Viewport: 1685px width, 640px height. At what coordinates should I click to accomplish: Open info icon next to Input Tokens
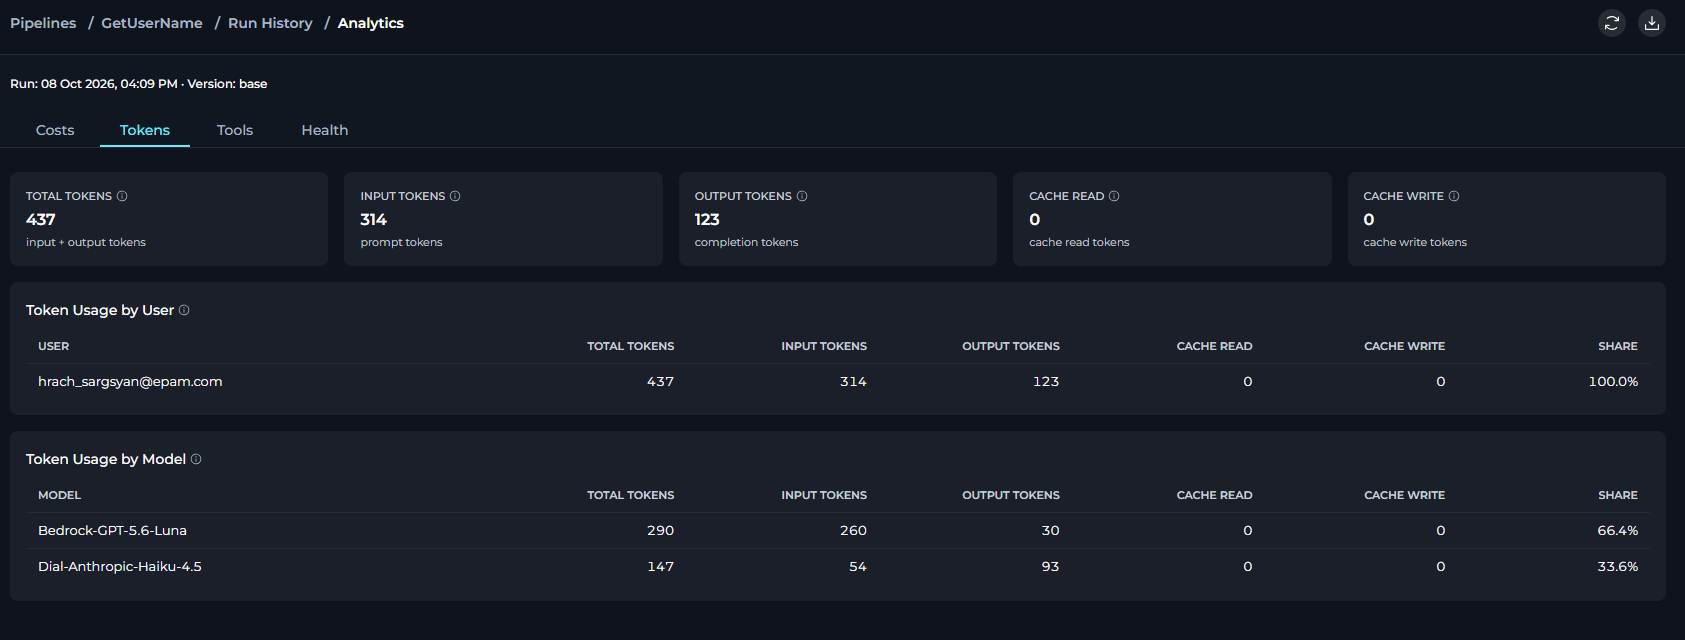pyautogui.click(x=455, y=196)
